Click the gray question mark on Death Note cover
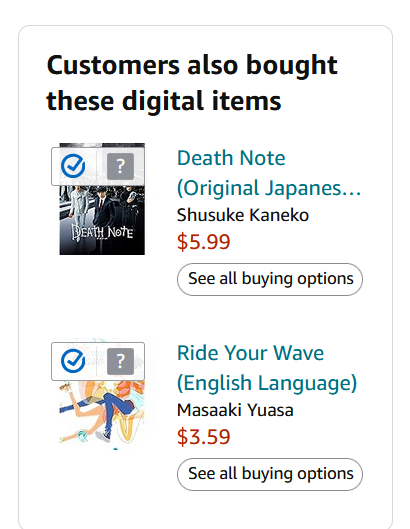410x529 pixels. tap(120, 166)
